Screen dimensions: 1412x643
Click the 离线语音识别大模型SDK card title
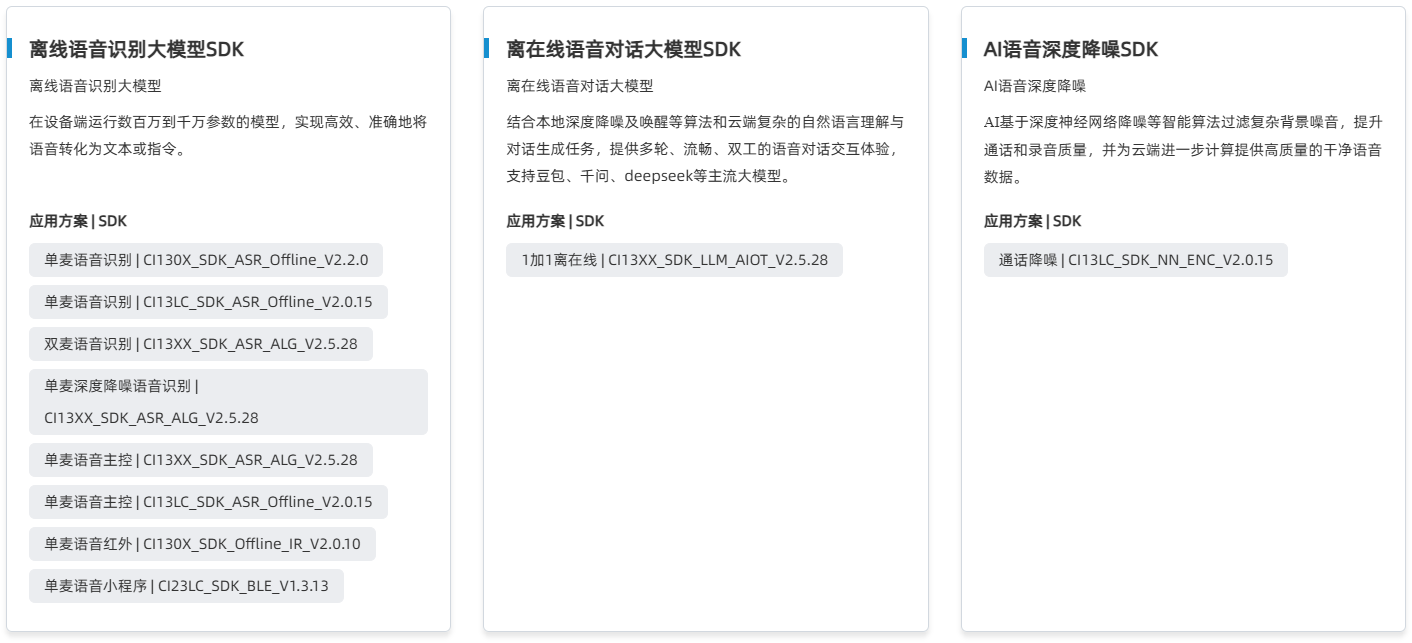[x=136, y=49]
